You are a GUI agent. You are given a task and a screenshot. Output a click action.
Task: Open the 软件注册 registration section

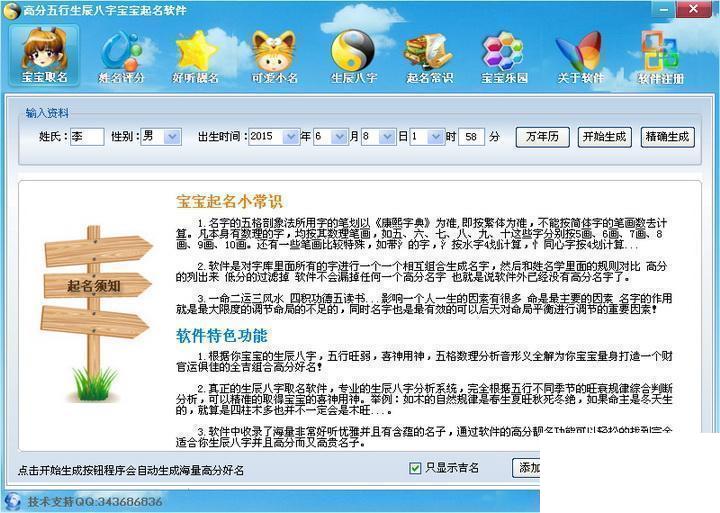click(x=660, y=58)
